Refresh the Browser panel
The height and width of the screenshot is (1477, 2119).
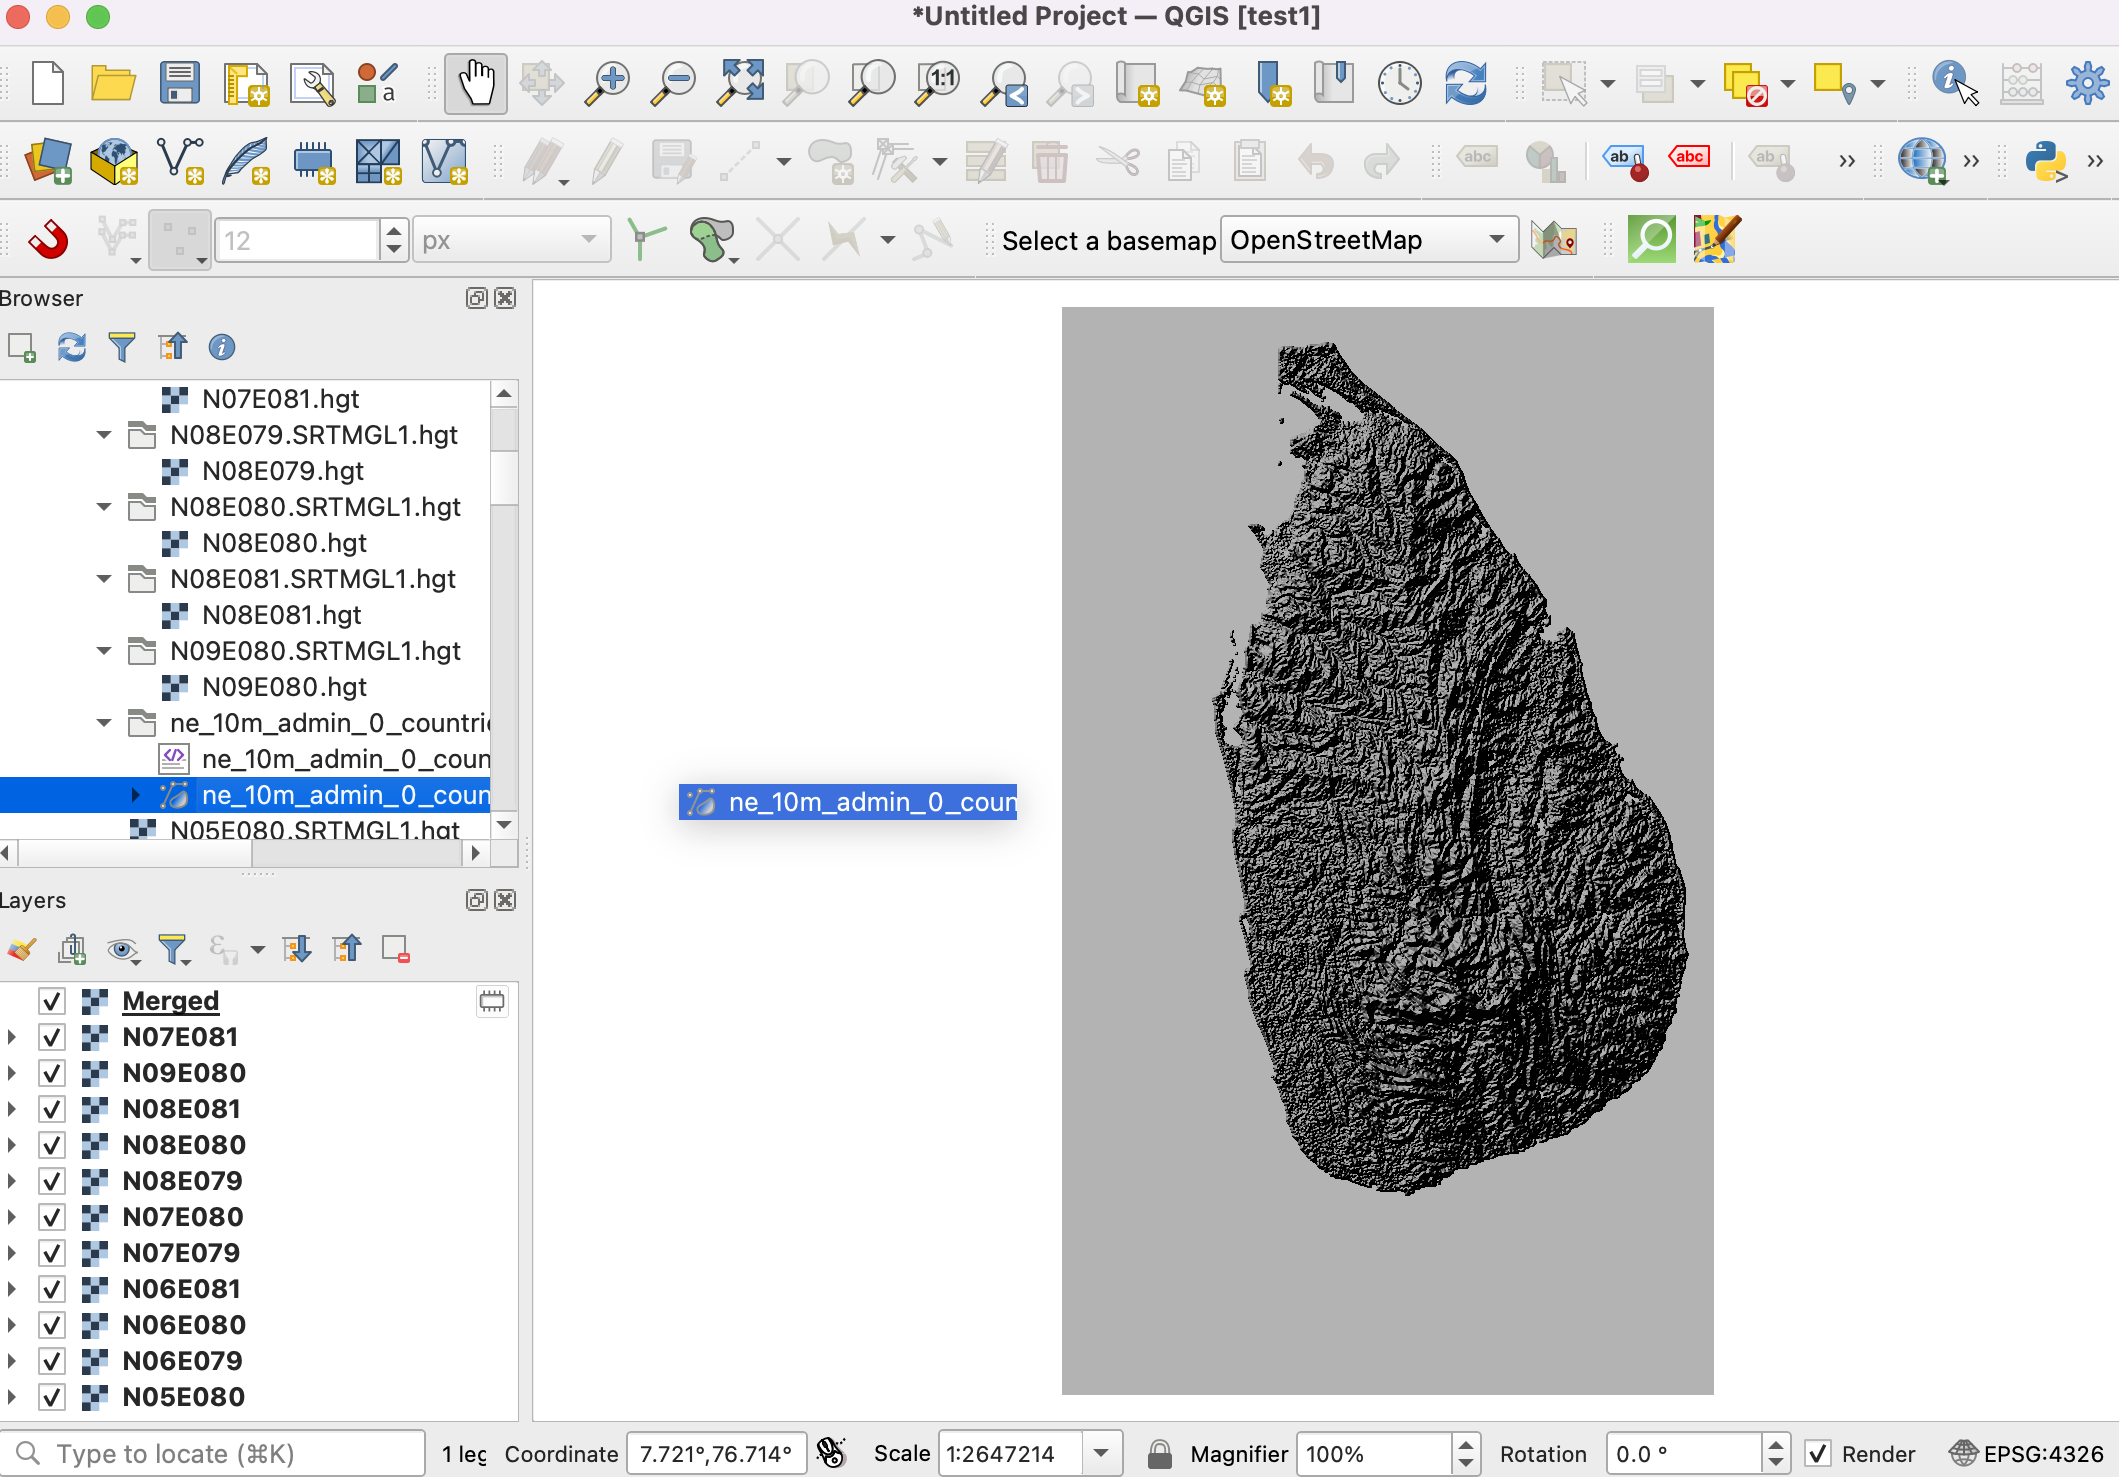(72, 347)
